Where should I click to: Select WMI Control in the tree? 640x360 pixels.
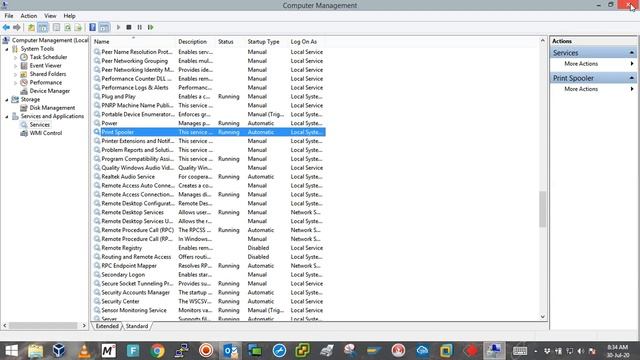(46, 133)
